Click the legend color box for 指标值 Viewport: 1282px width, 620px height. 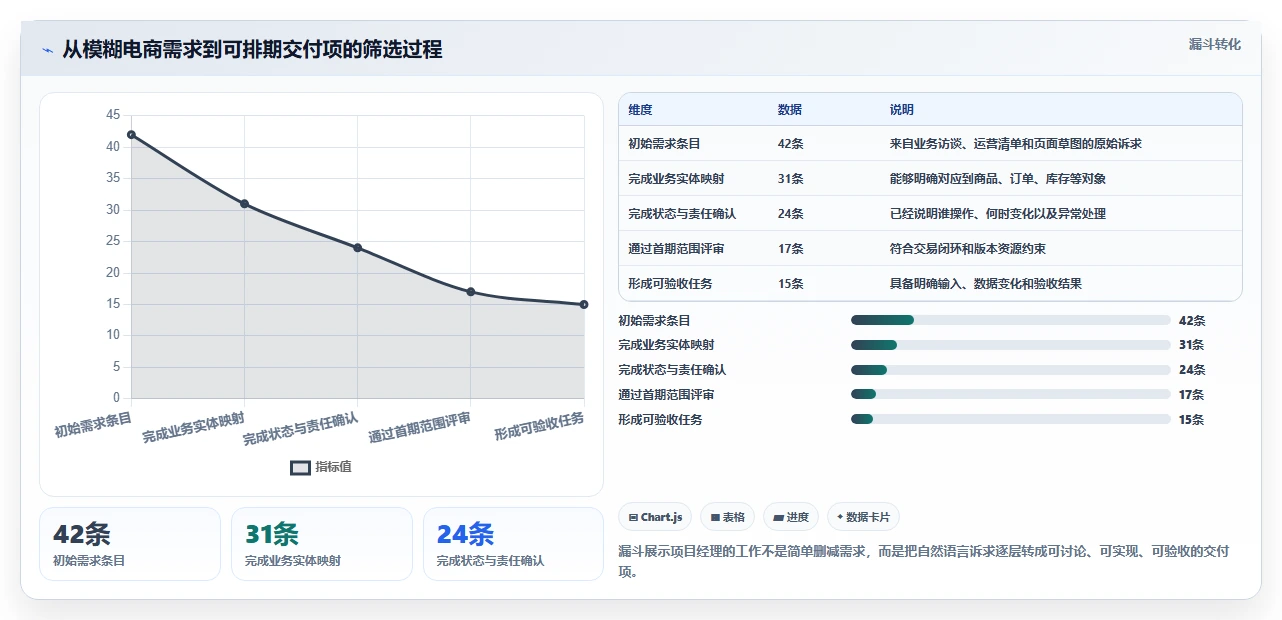300,467
